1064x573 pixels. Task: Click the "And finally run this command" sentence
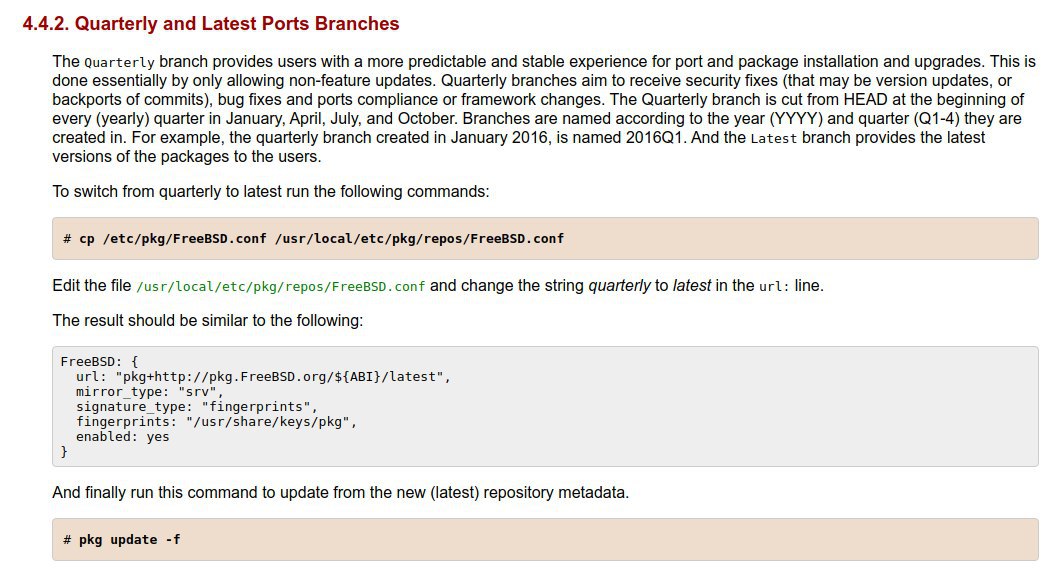(340, 493)
